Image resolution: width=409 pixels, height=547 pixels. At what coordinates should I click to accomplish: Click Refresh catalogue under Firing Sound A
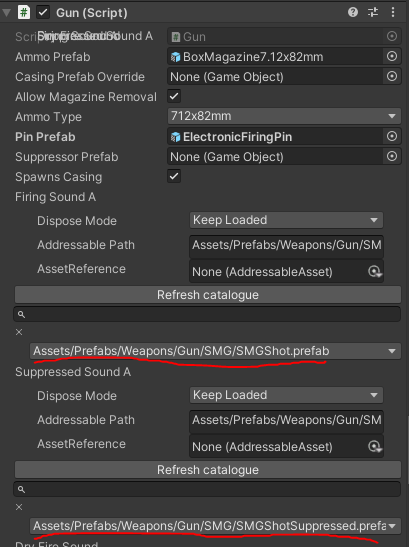[x=208, y=295]
